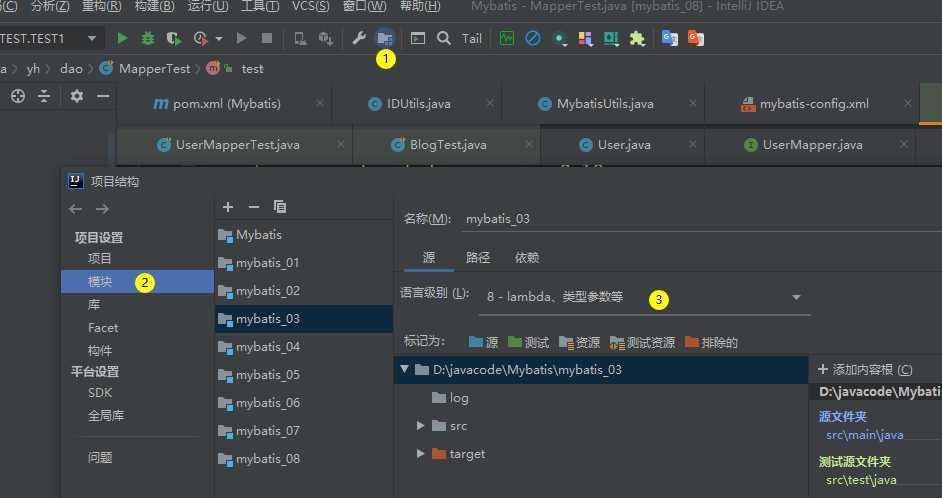Select the mybatis_08 module
This screenshot has width=942, height=498.
pos(304,459)
